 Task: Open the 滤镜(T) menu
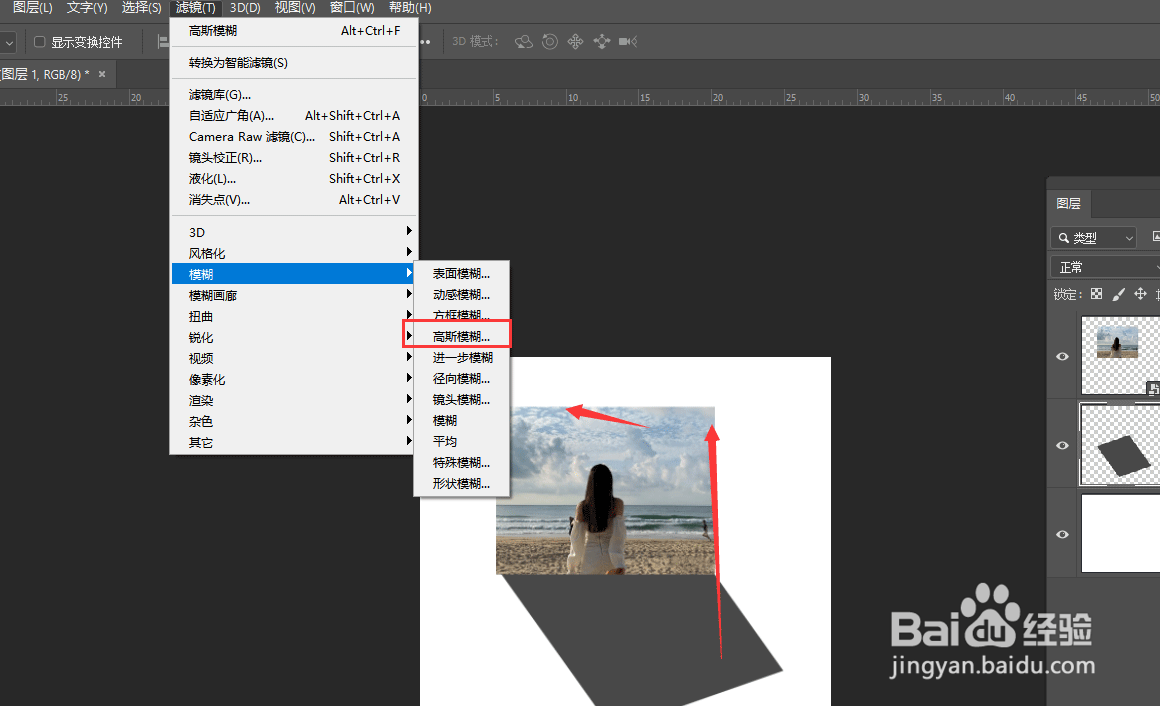tap(195, 7)
